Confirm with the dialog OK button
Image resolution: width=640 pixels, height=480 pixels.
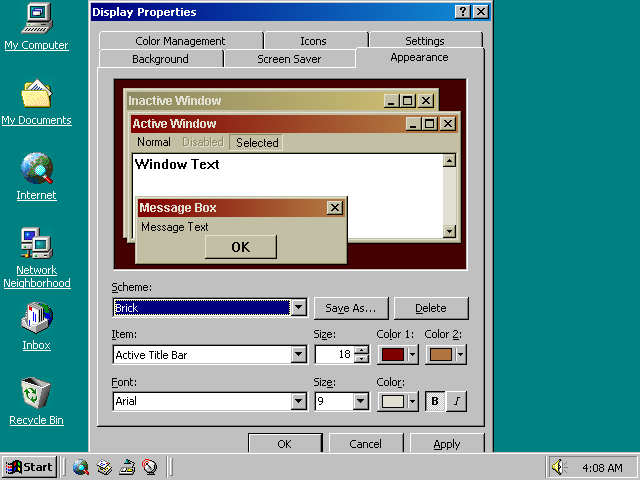tap(285, 443)
